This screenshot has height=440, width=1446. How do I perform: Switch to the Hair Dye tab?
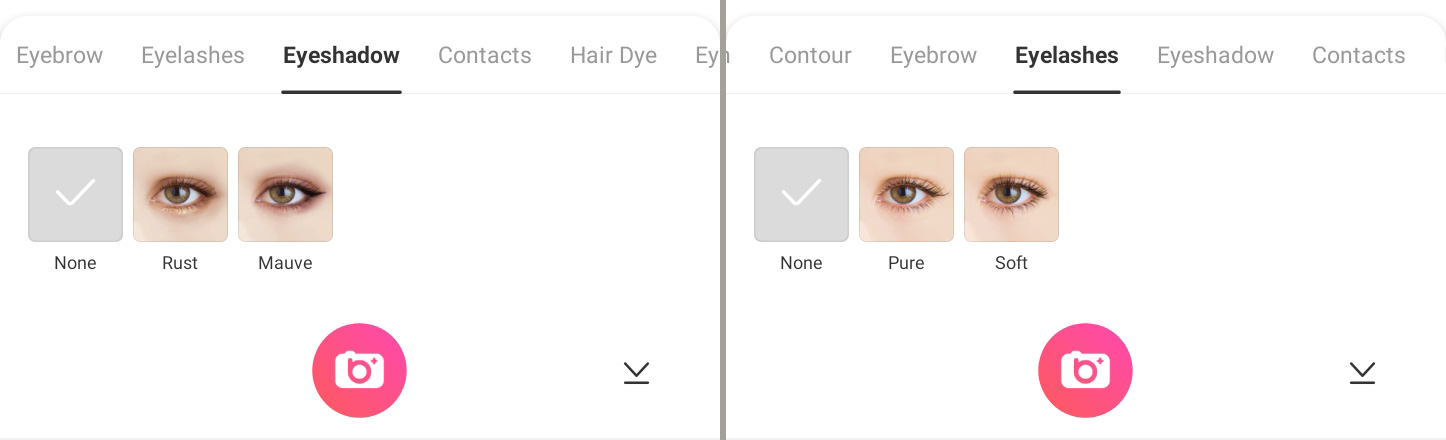[x=613, y=56]
